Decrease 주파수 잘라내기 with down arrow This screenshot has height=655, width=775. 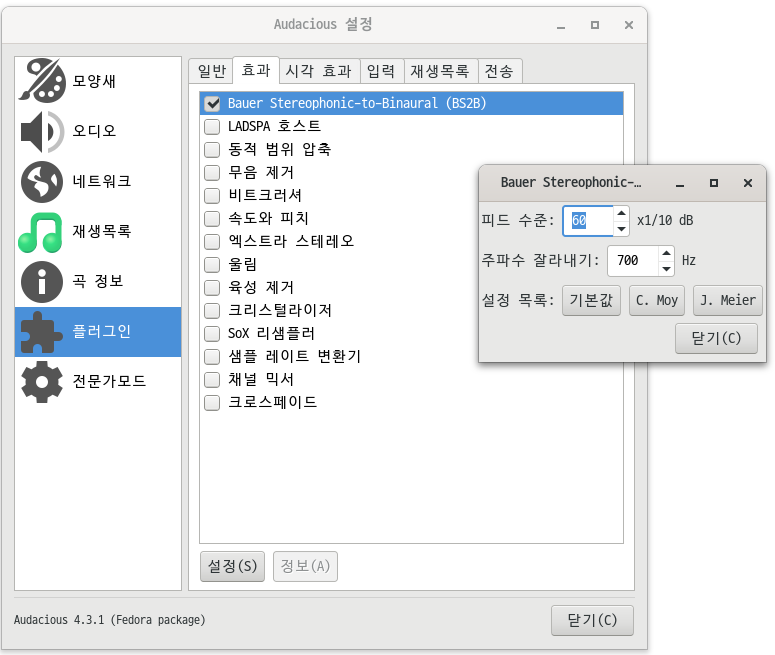(x=666, y=268)
